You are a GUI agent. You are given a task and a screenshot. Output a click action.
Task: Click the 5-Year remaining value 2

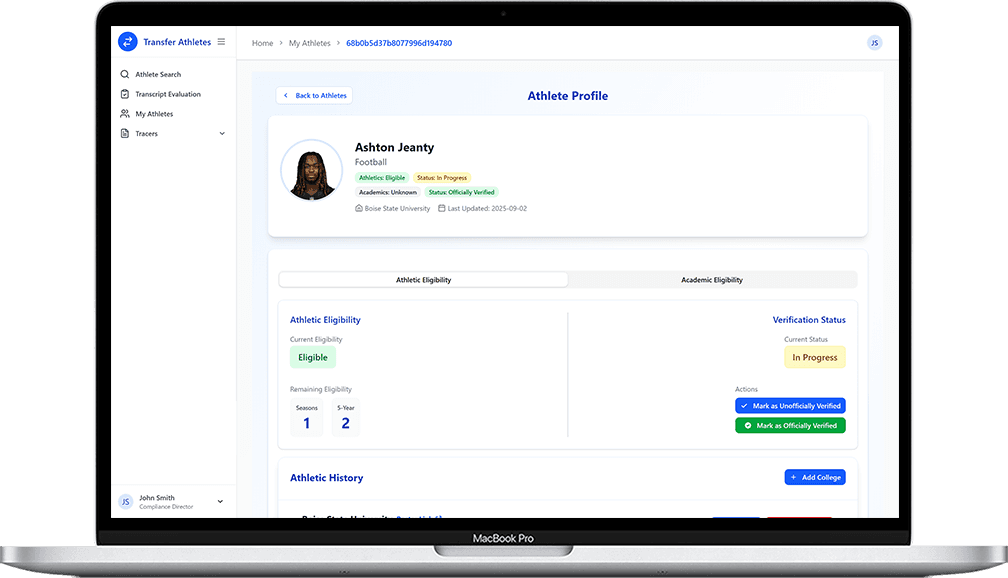pyautogui.click(x=346, y=423)
